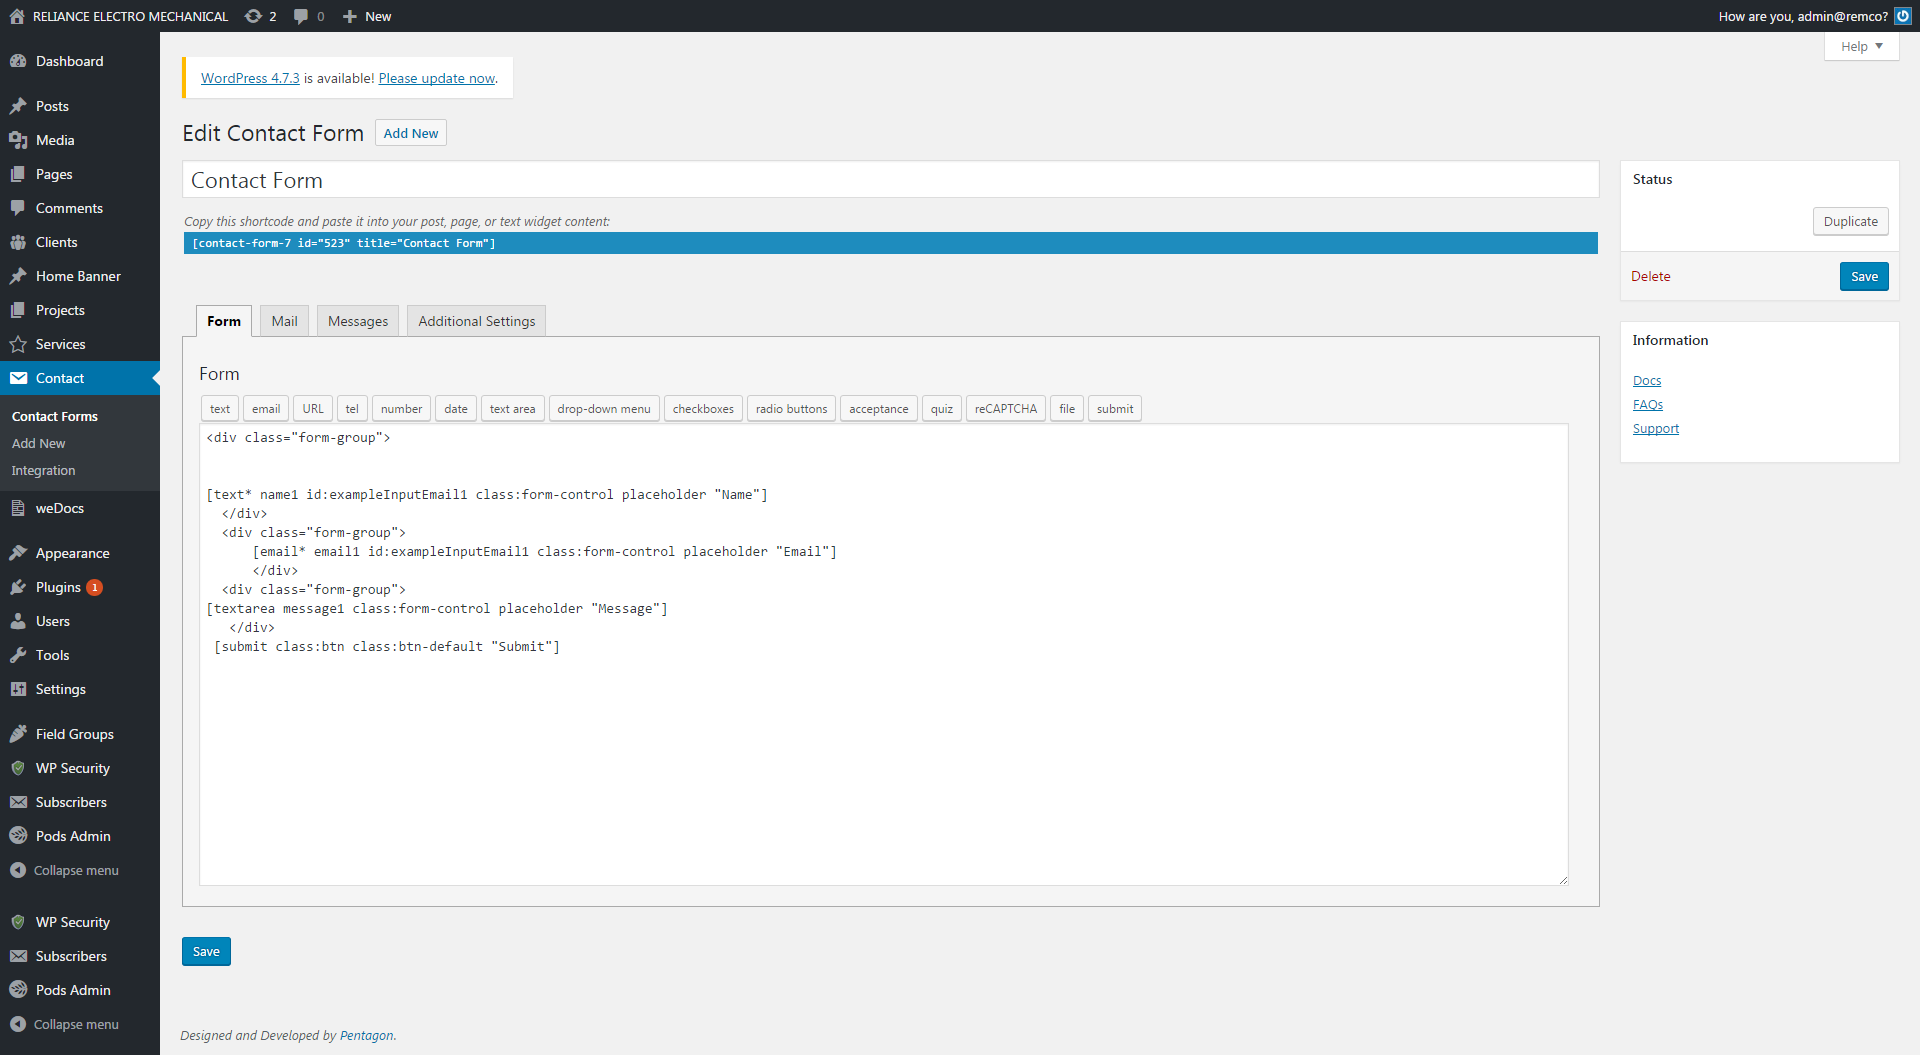Viewport: 1920px width, 1055px height.
Task: Click the home icon beside Reliance Electro Mechanical
Action: (17, 16)
